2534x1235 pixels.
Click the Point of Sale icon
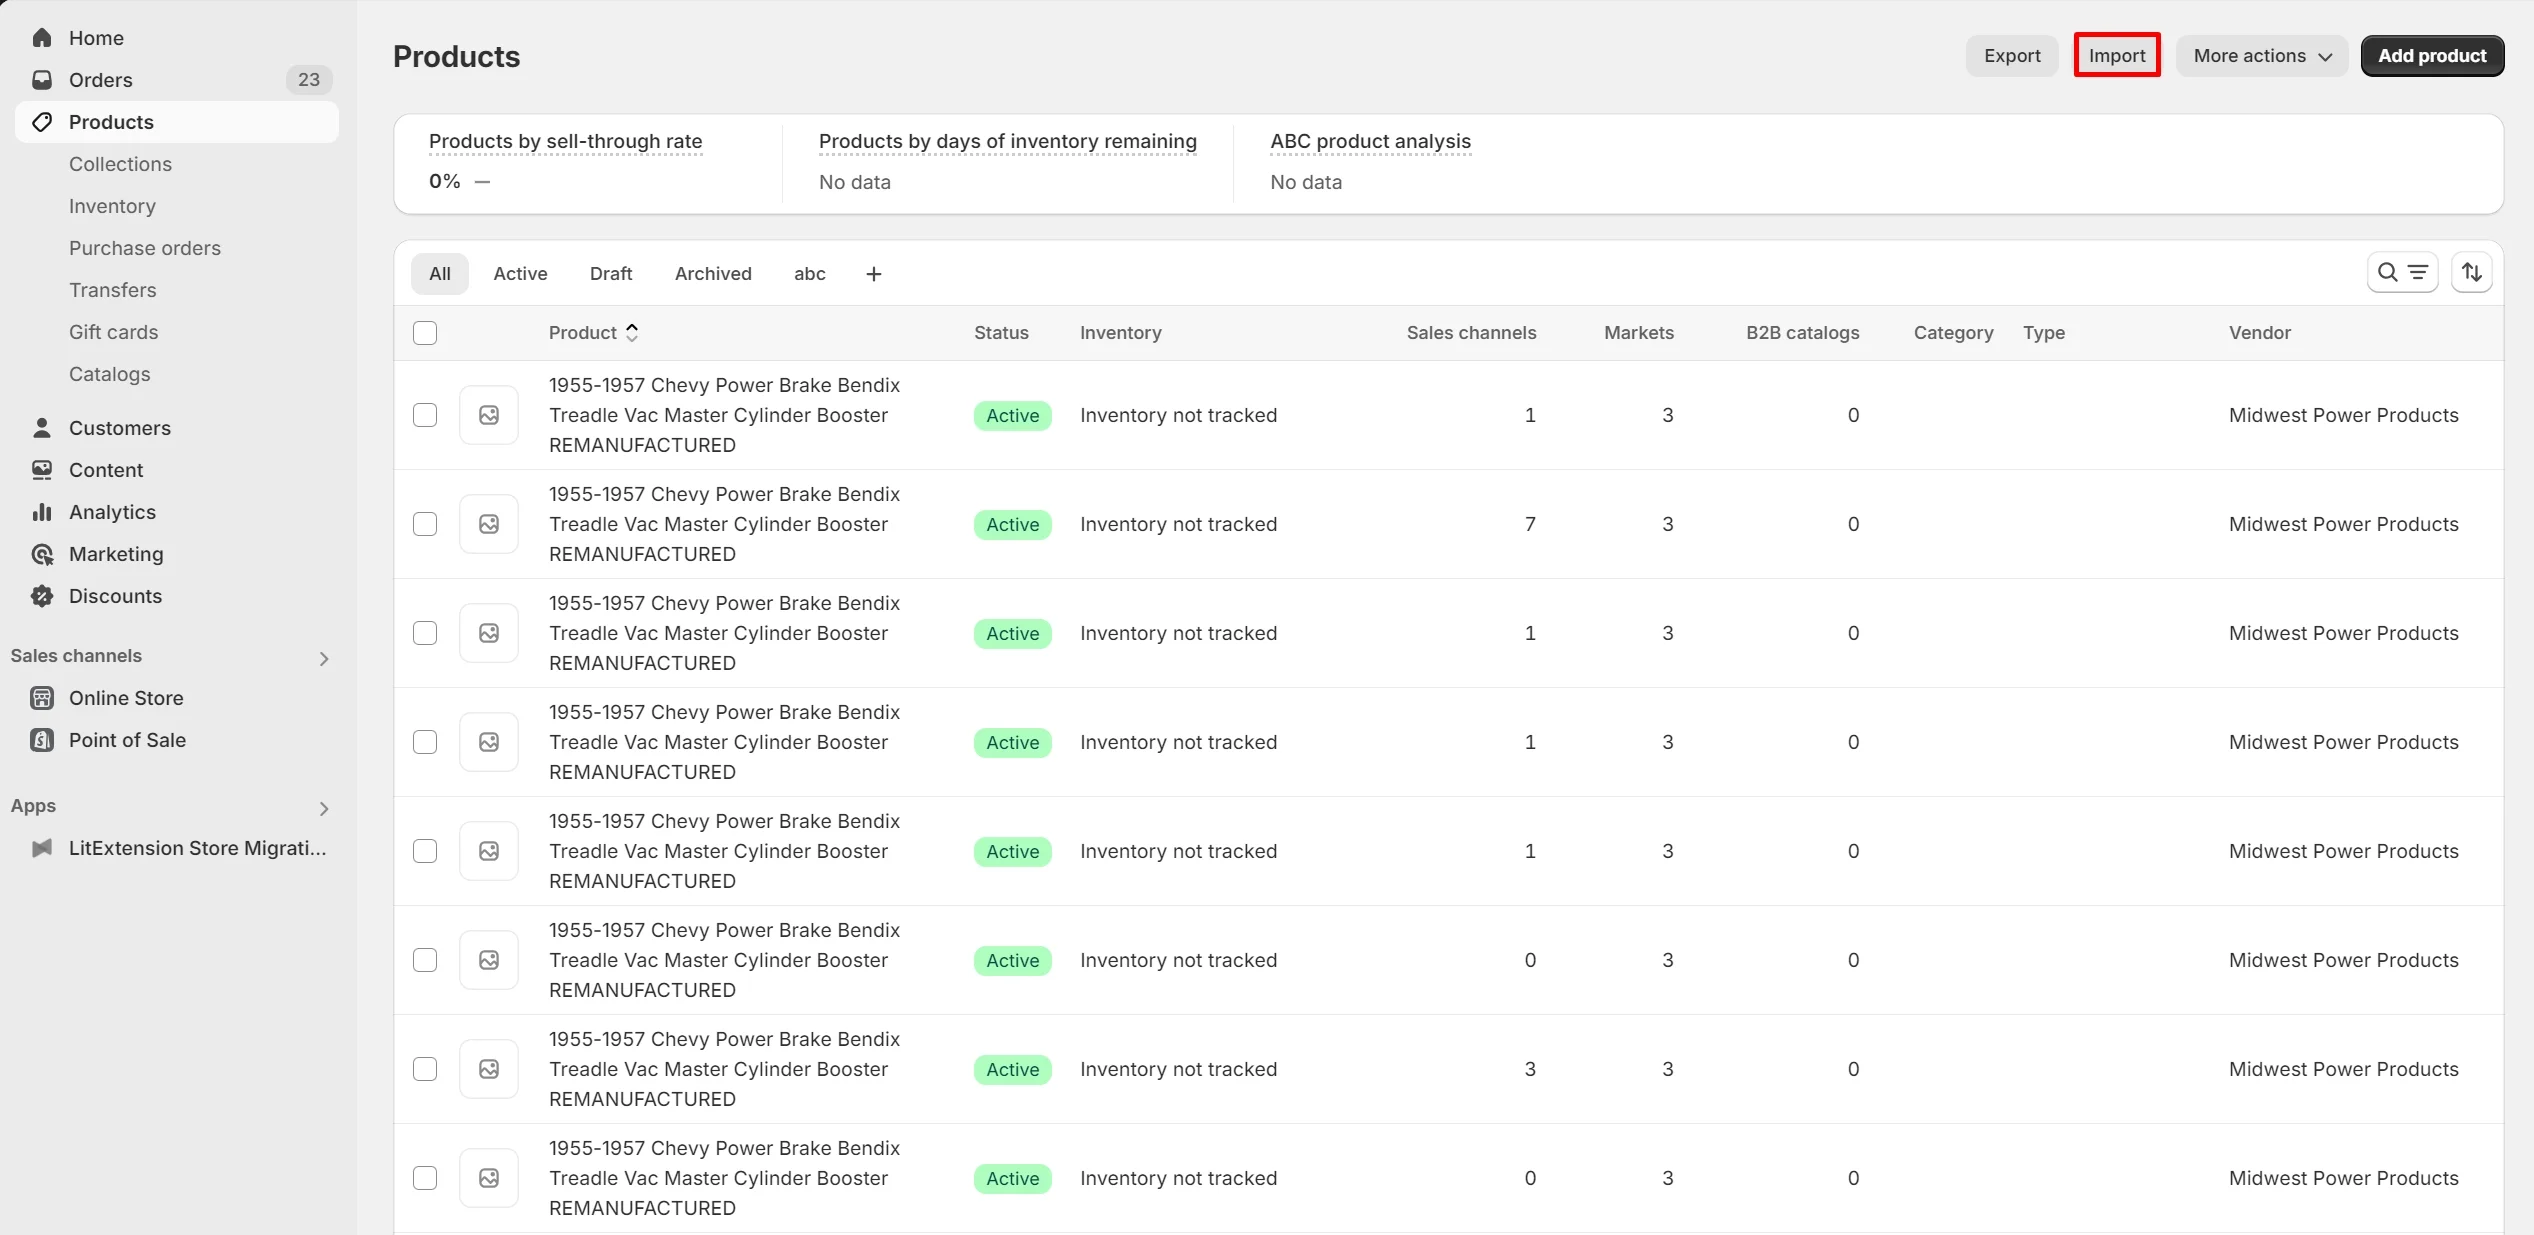pos(42,740)
